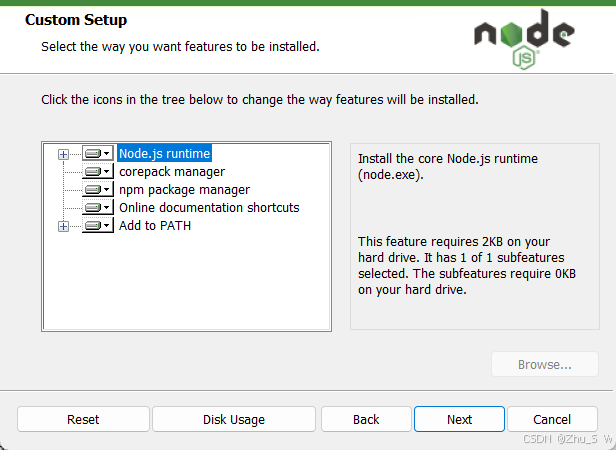Select Online documentation shortcuts feature row
The image size is (616, 450).
pyautogui.click(x=209, y=208)
